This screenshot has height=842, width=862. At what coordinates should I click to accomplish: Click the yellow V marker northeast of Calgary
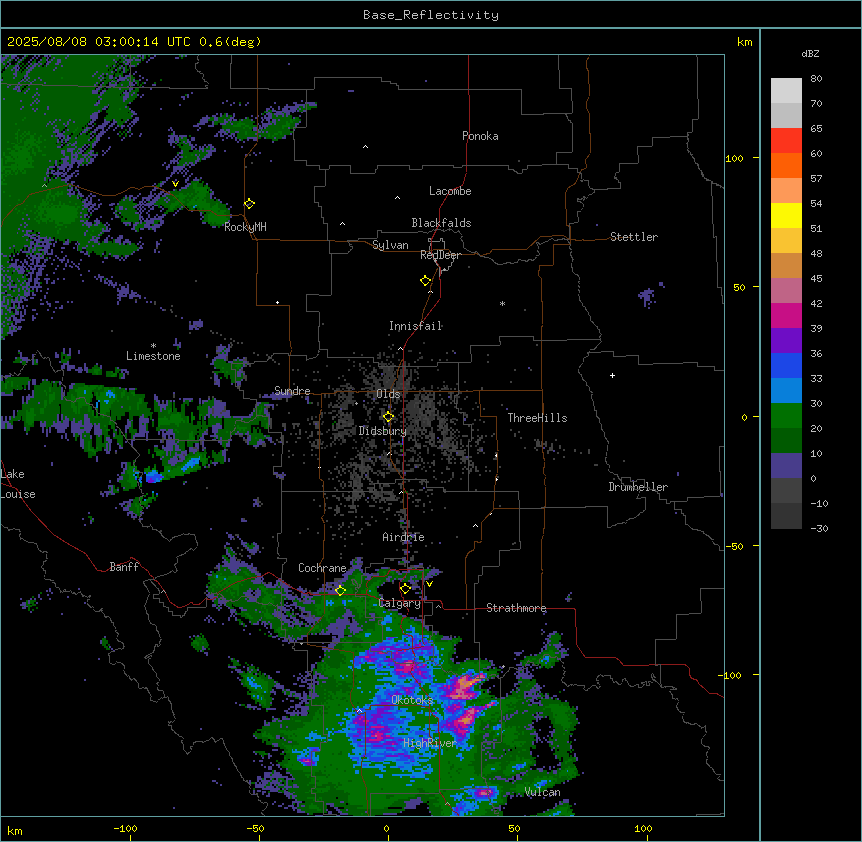[x=429, y=584]
